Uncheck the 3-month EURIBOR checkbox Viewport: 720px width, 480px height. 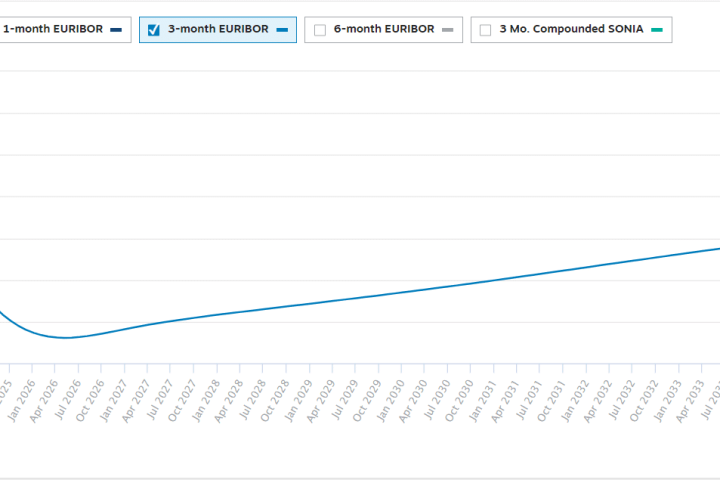pyautogui.click(x=154, y=30)
